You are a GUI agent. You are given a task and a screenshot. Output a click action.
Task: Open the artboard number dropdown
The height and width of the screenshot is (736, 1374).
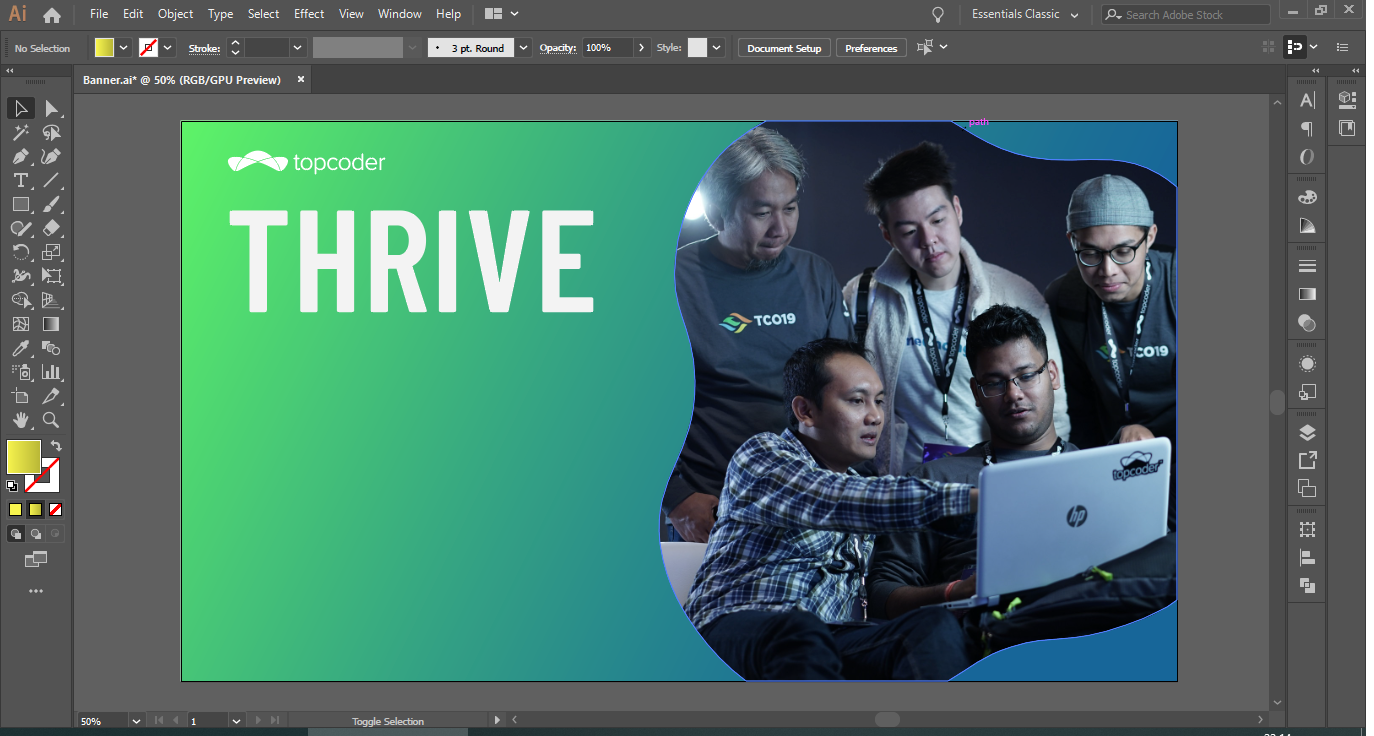tap(237, 720)
